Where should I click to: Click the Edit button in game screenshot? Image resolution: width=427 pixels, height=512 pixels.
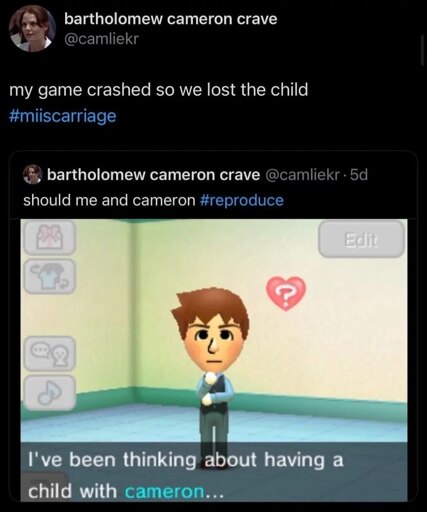pos(361,239)
